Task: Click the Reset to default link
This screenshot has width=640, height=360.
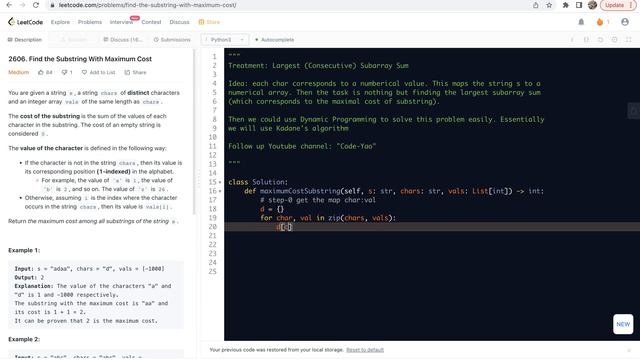Action: pos(365,350)
